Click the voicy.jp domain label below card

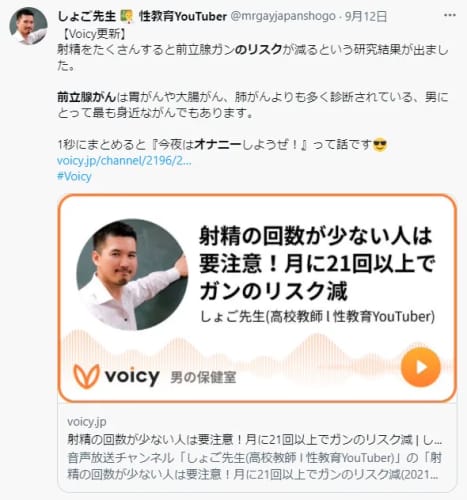click(x=87, y=422)
